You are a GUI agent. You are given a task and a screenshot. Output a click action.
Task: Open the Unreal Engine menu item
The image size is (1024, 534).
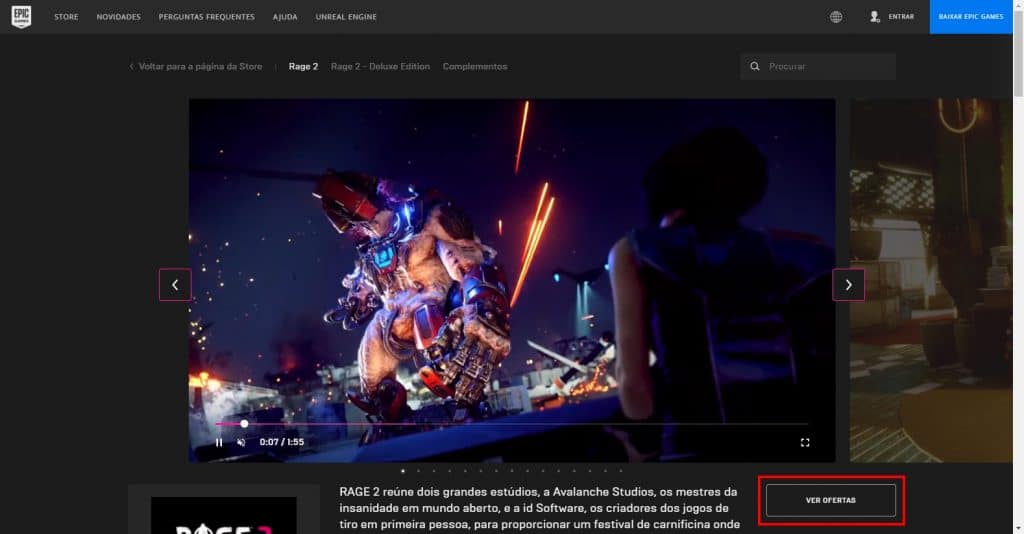pos(346,17)
